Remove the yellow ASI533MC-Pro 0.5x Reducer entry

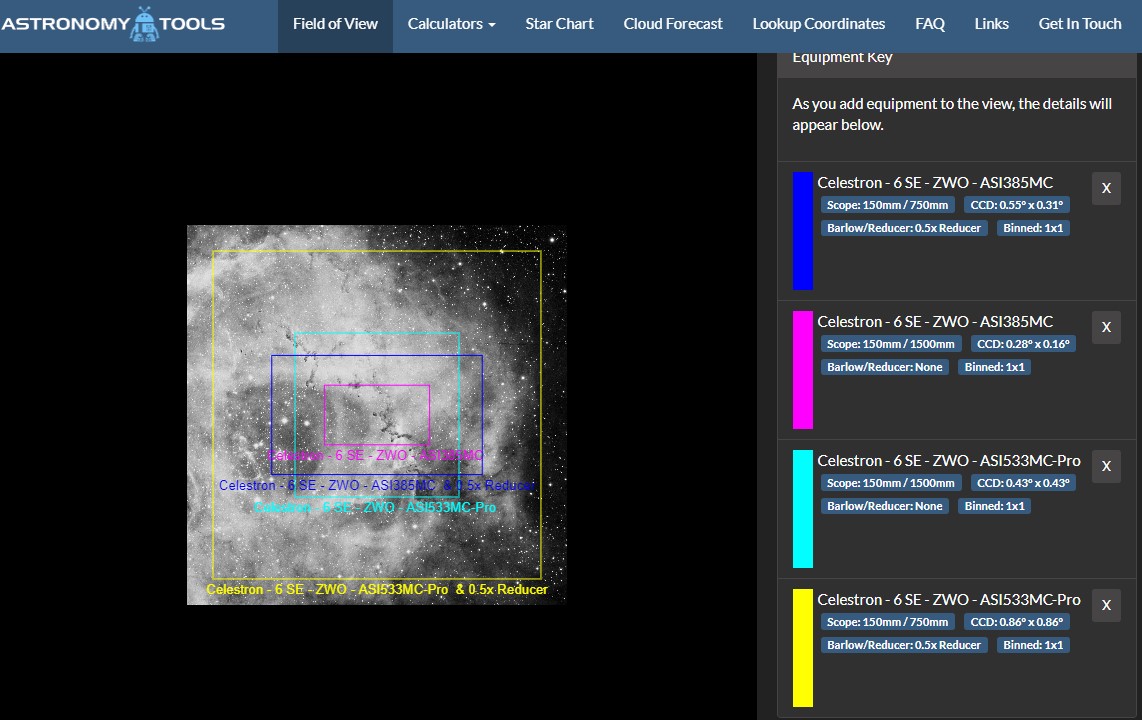click(x=1106, y=606)
